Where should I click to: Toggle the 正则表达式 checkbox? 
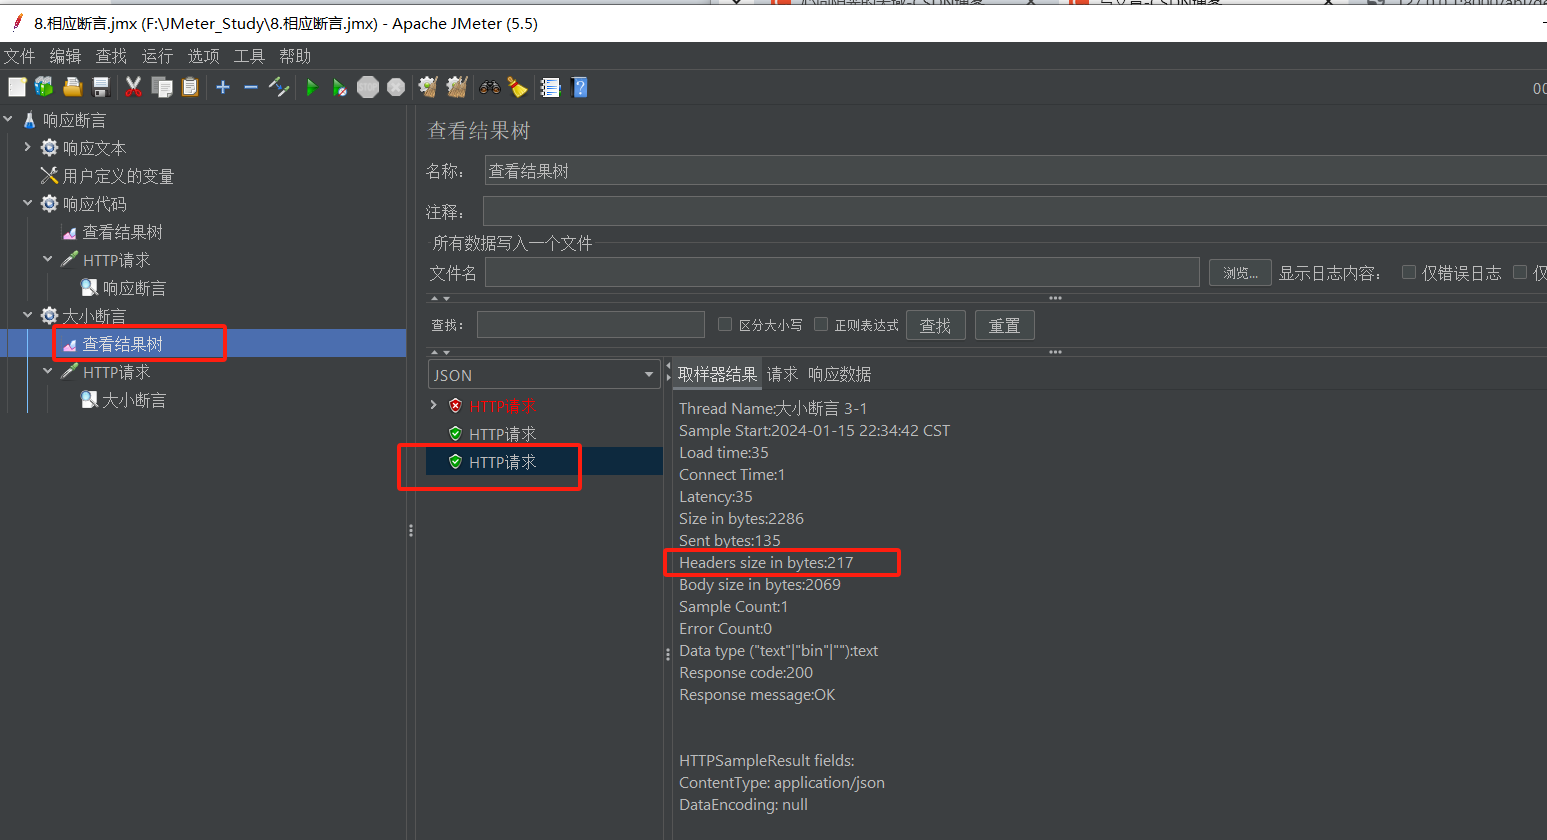coord(821,324)
